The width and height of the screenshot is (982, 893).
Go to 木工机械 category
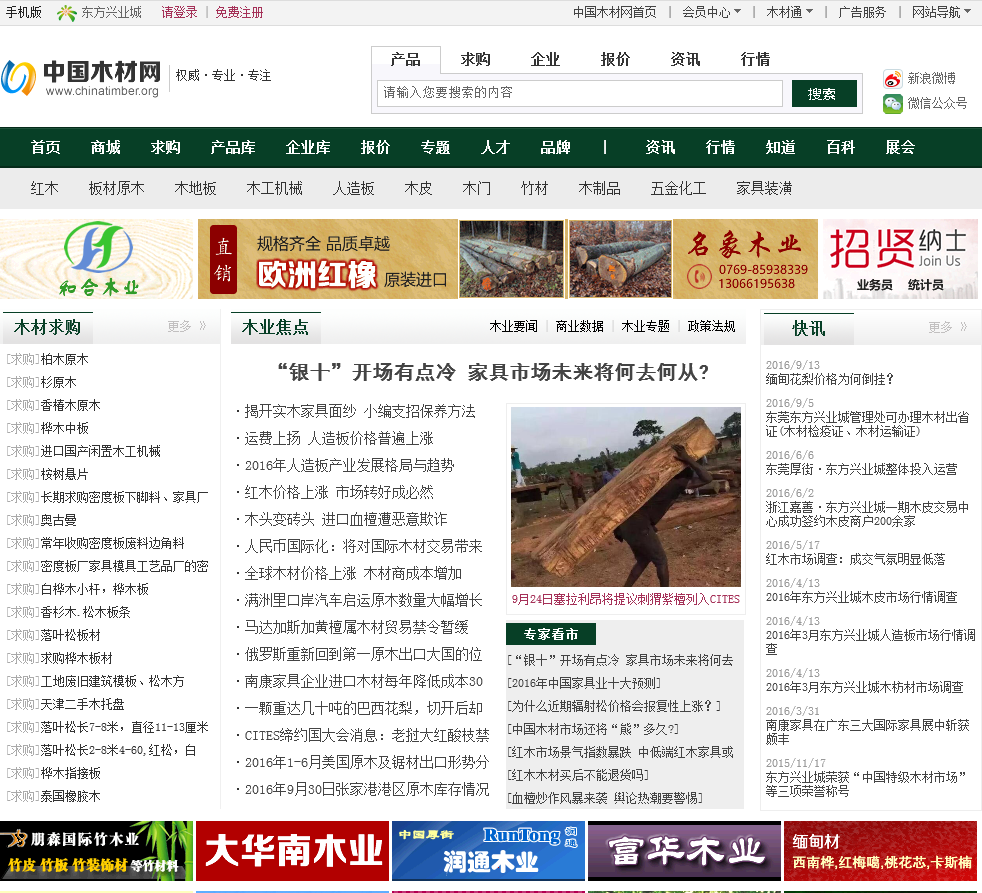point(274,188)
